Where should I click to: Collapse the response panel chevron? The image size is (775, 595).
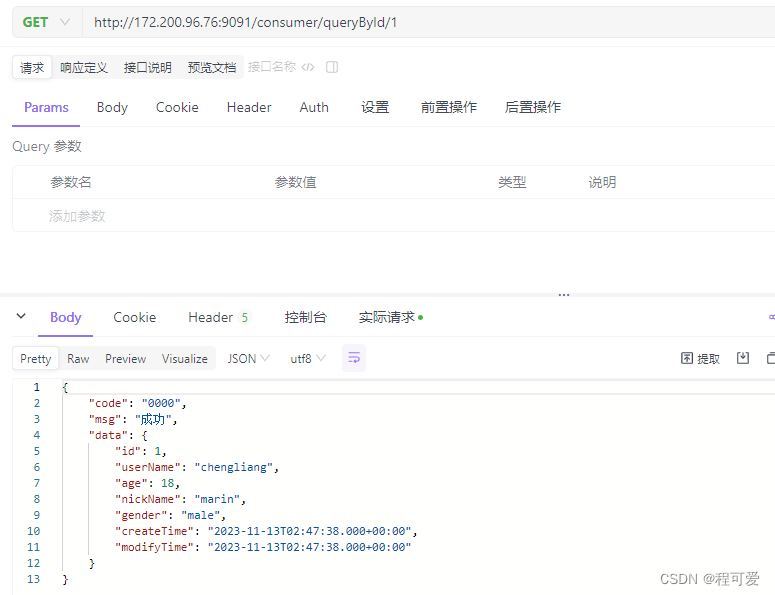click(x=21, y=316)
